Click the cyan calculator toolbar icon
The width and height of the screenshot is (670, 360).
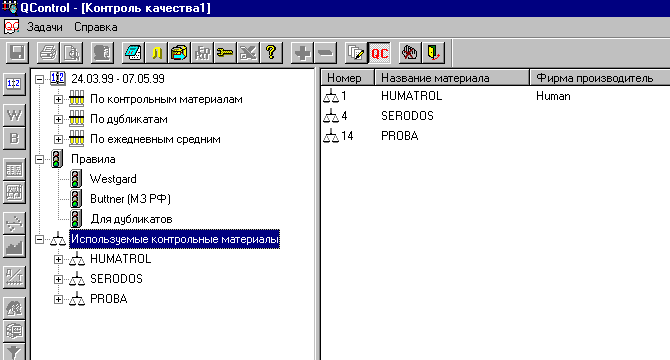tap(133, 53)
